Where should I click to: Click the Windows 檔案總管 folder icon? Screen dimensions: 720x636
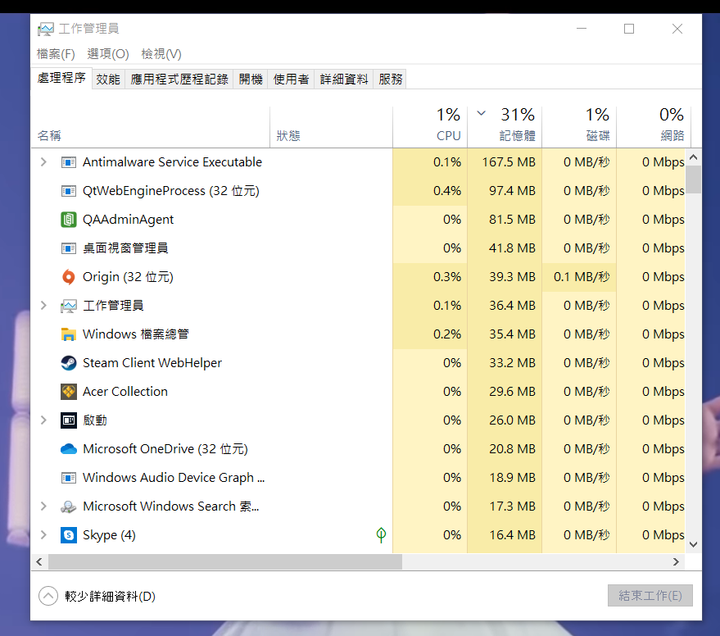pos(68,334)
